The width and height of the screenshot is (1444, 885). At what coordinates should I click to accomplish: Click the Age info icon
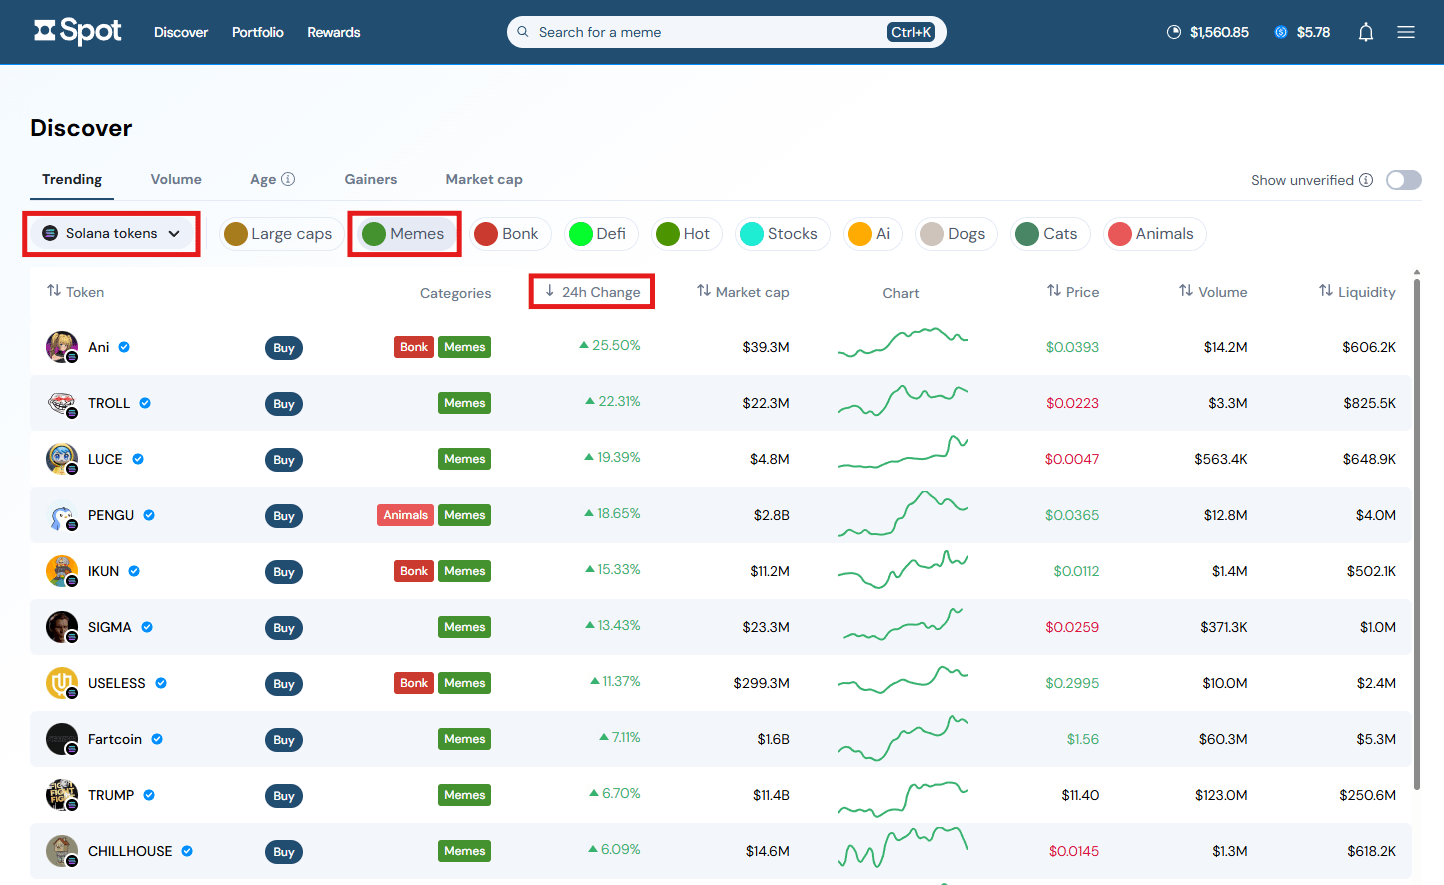click(x=288, y=179)
